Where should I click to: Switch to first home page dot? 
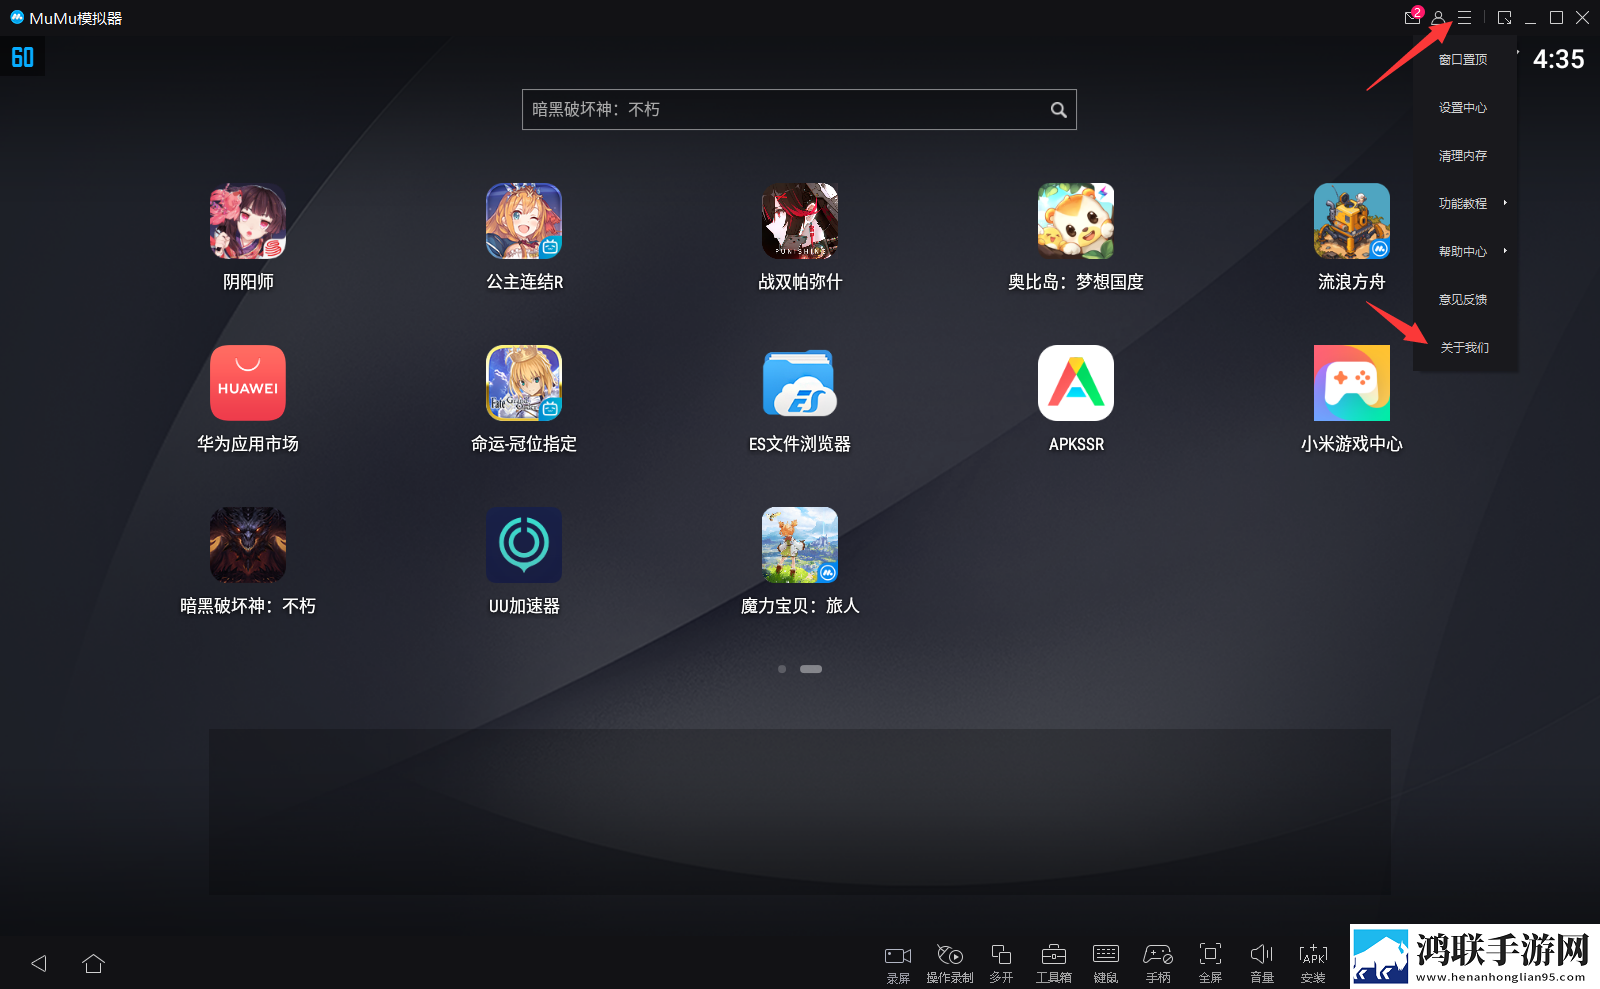point(782,669)
